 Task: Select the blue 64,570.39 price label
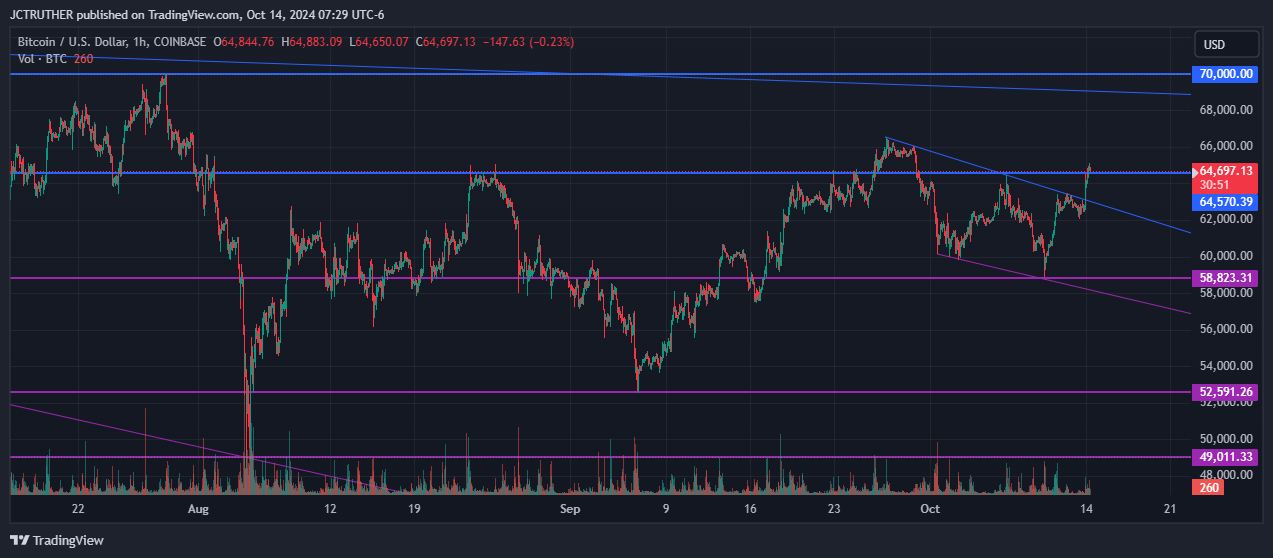click(x=1224, y=202)
